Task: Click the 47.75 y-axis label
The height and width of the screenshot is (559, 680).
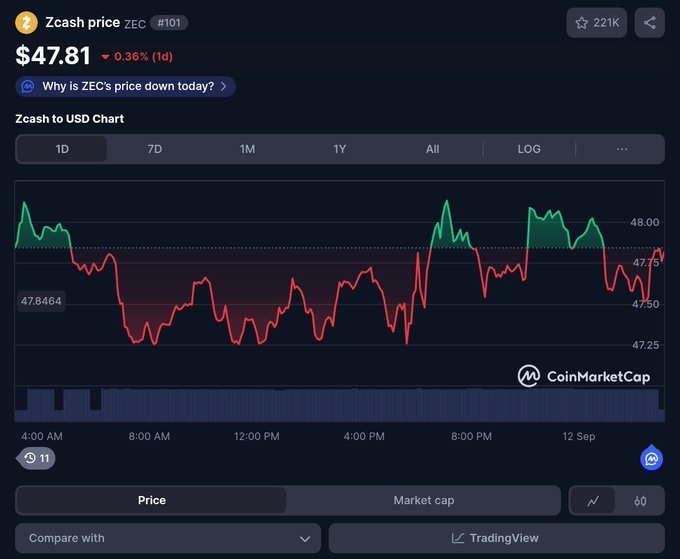Action: [x=646, y=262]
